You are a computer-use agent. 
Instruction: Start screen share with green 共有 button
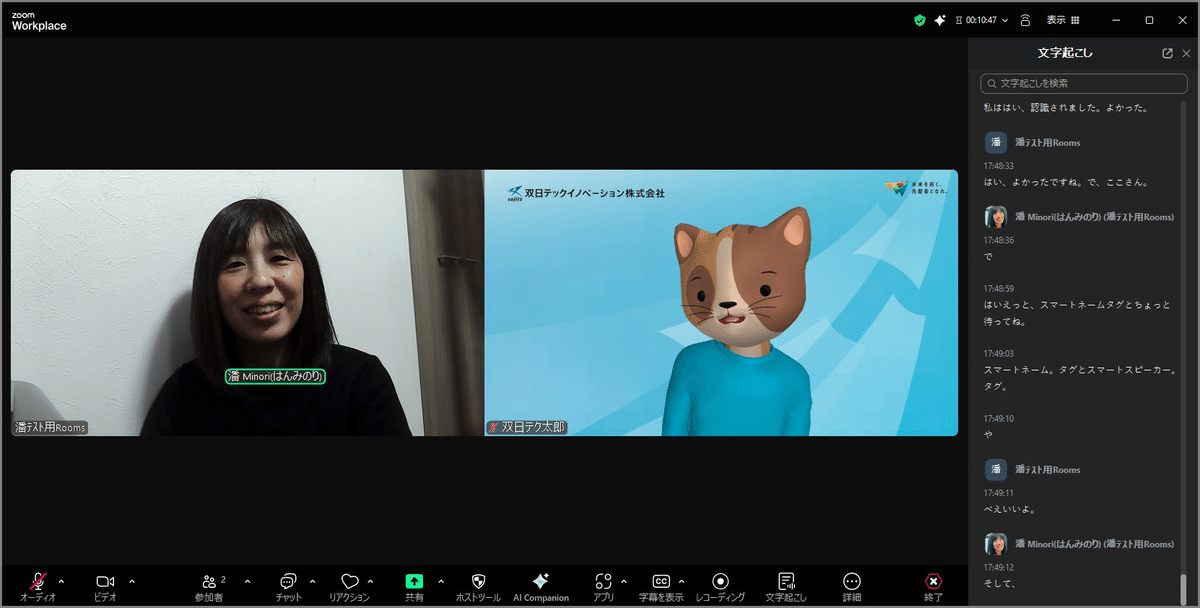[414, 586]
